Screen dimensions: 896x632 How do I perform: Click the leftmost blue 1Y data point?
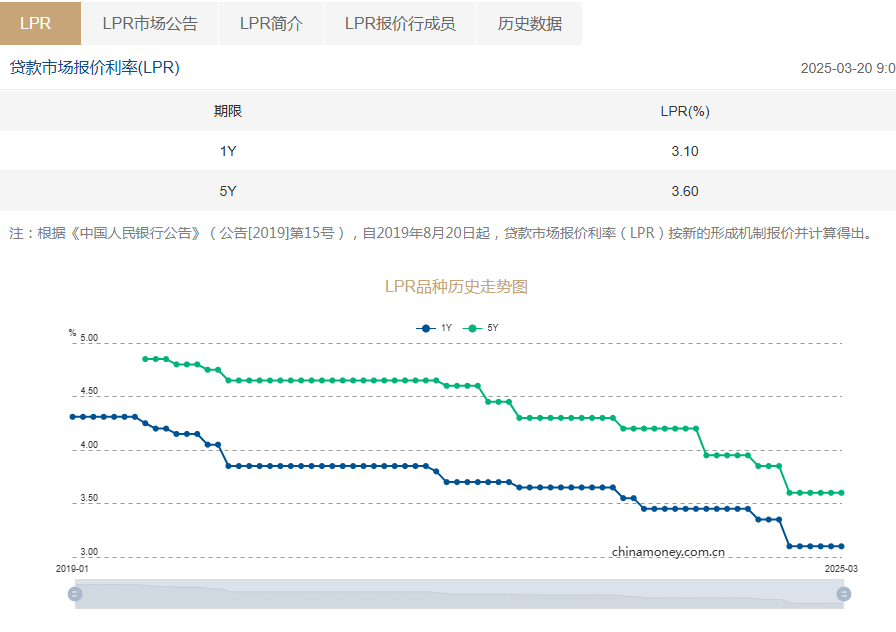pyautogui.click(x=72, y=417)
